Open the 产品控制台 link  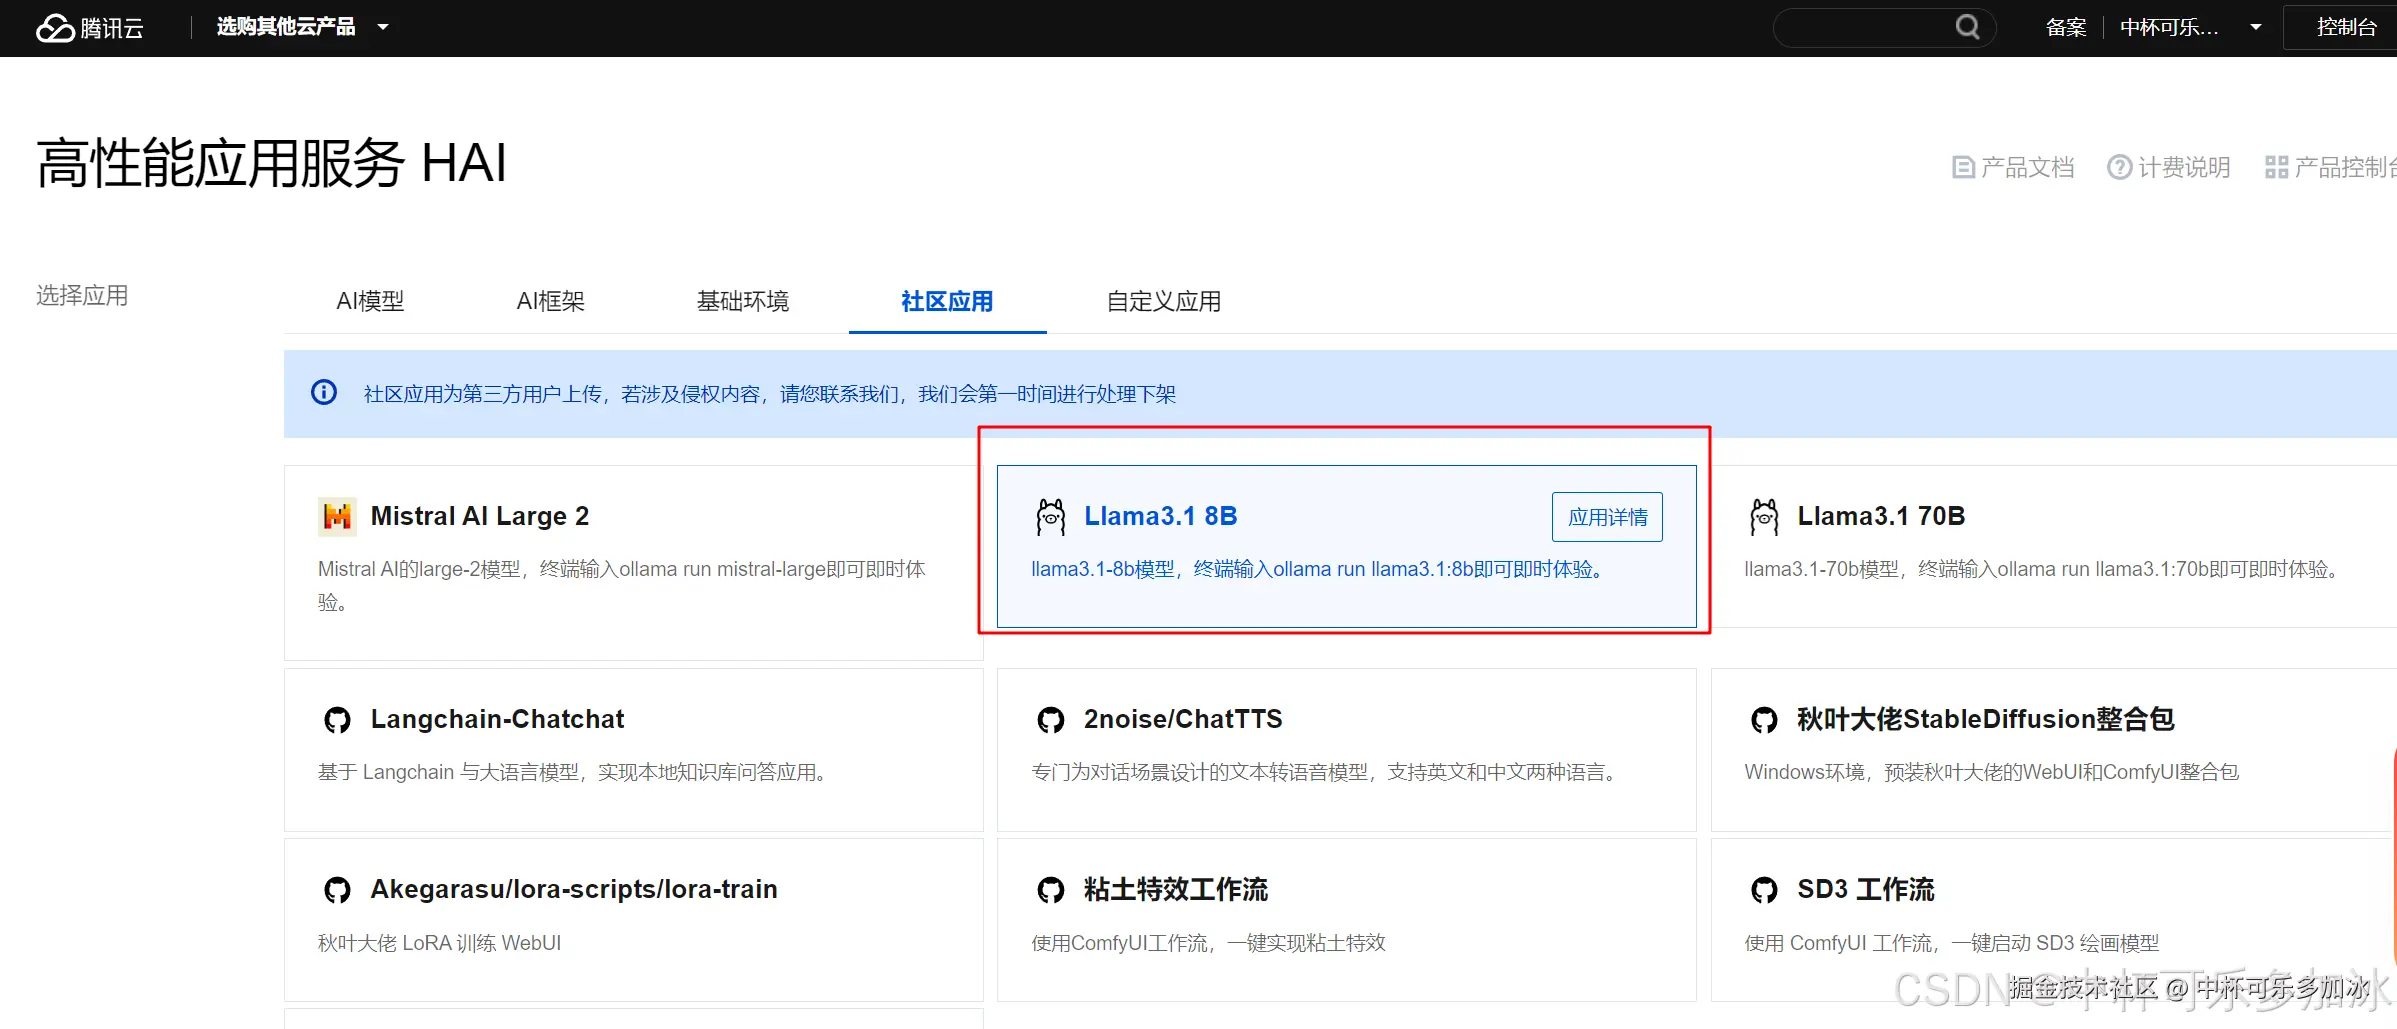coord(2331,167)
